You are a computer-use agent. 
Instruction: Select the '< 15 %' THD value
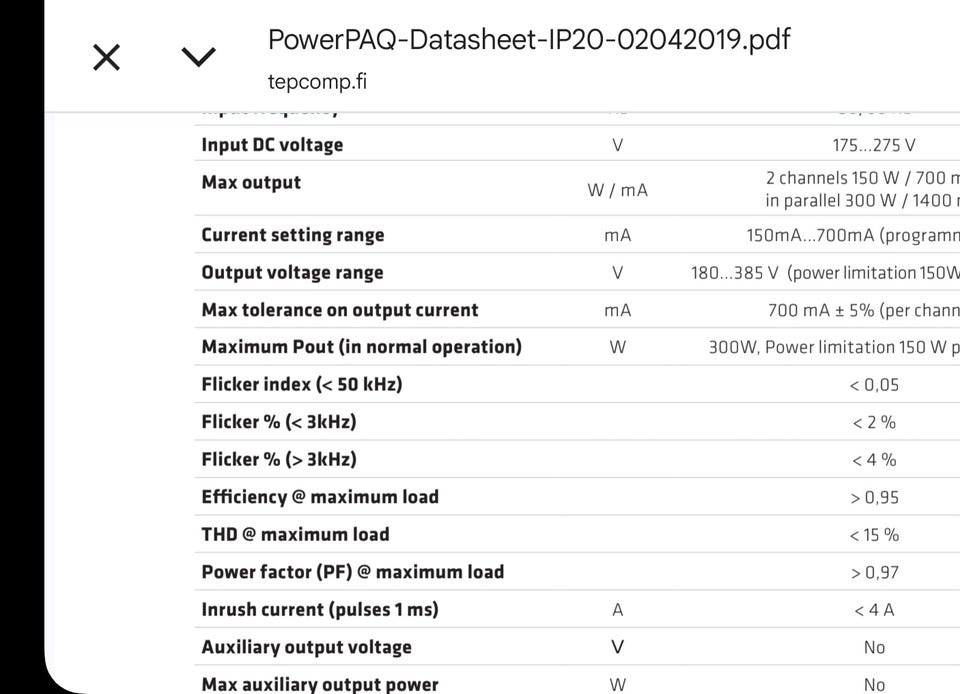point(874,535)
